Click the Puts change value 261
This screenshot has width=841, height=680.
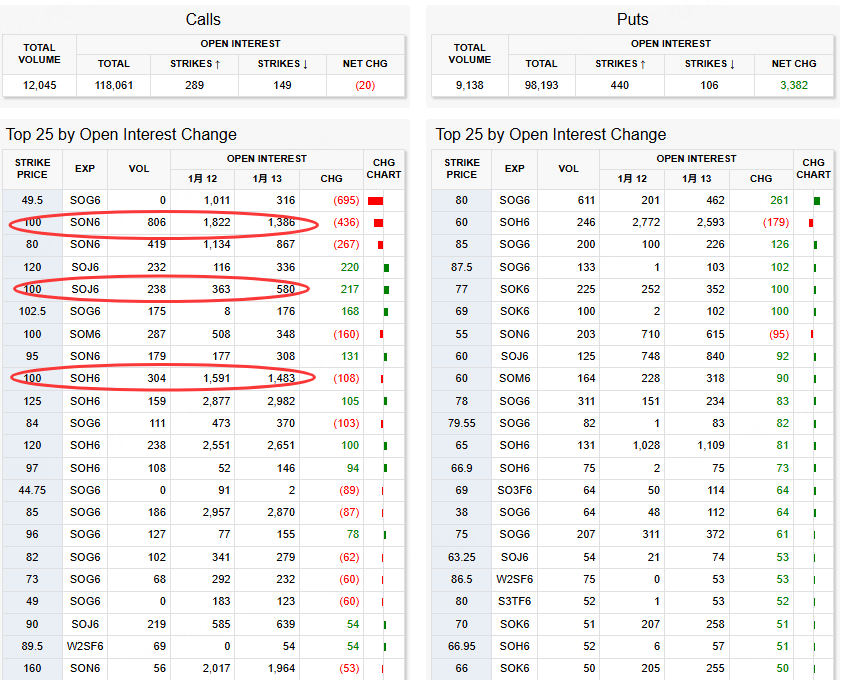tap(779, 201)
